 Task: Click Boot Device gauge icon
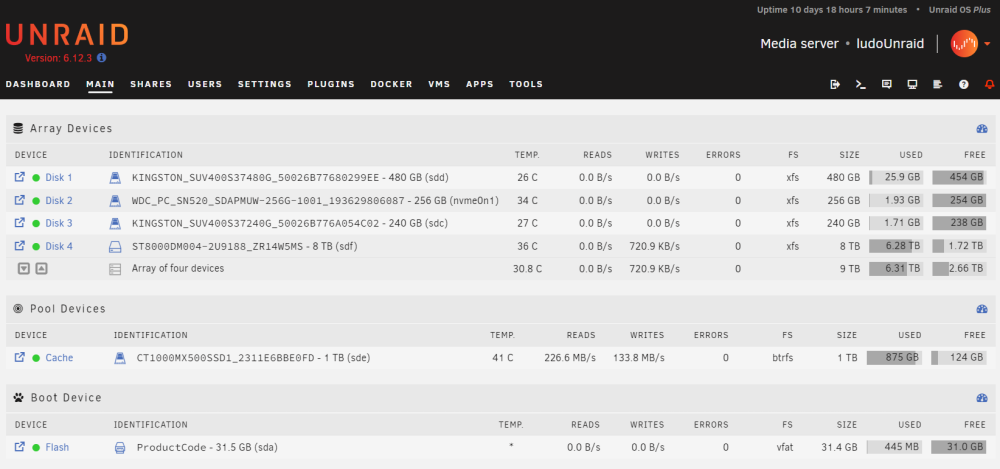982,398
